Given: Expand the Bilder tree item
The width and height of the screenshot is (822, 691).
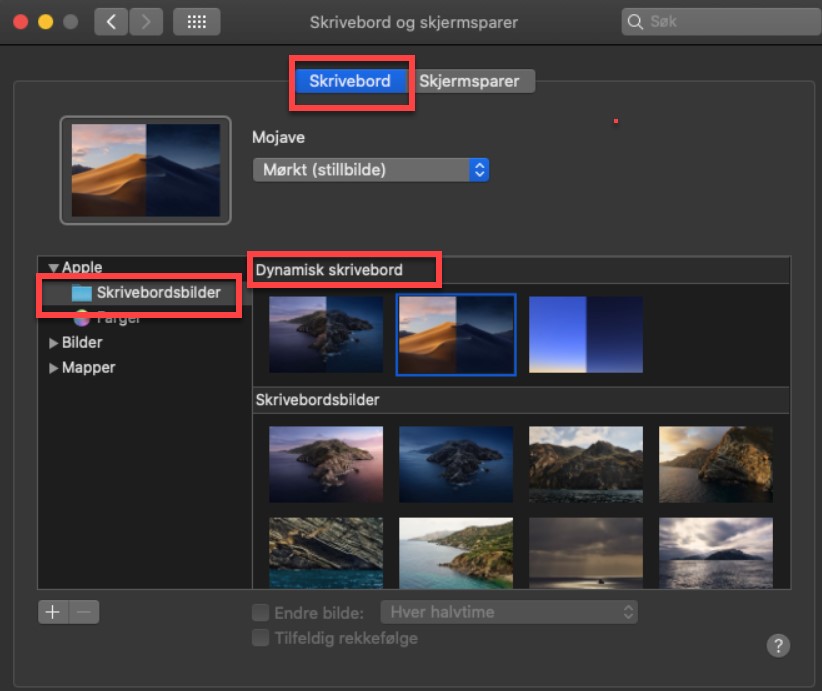Looking at the screenshot, I should click(x=54, y=343).
